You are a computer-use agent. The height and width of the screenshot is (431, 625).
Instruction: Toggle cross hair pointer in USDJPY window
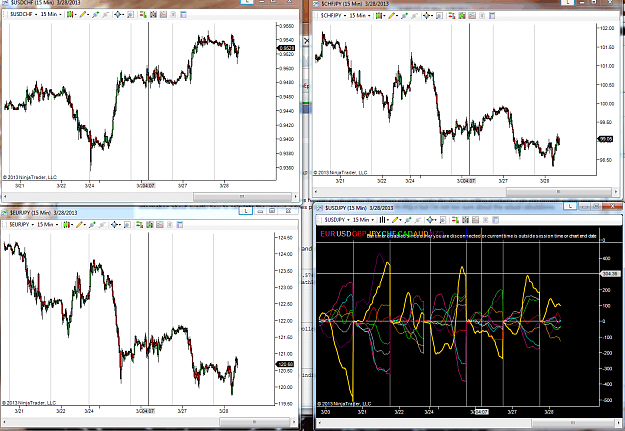(x=430, y=220)
